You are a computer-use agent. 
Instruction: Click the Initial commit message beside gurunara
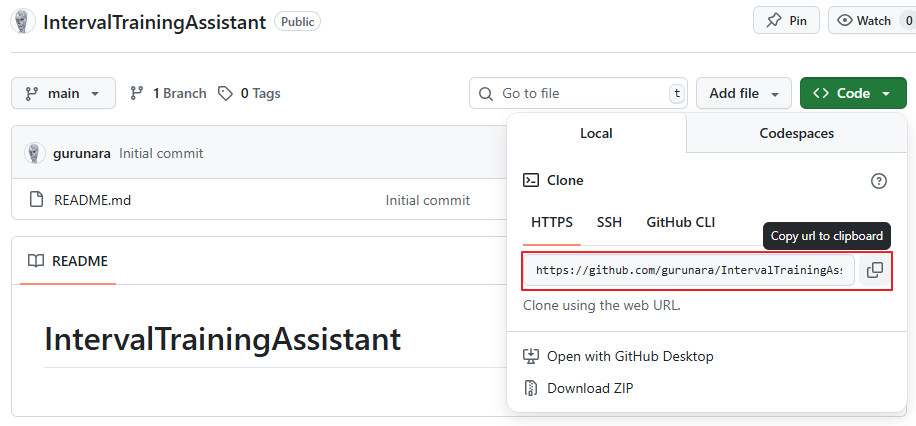click(x=161, y=154)
